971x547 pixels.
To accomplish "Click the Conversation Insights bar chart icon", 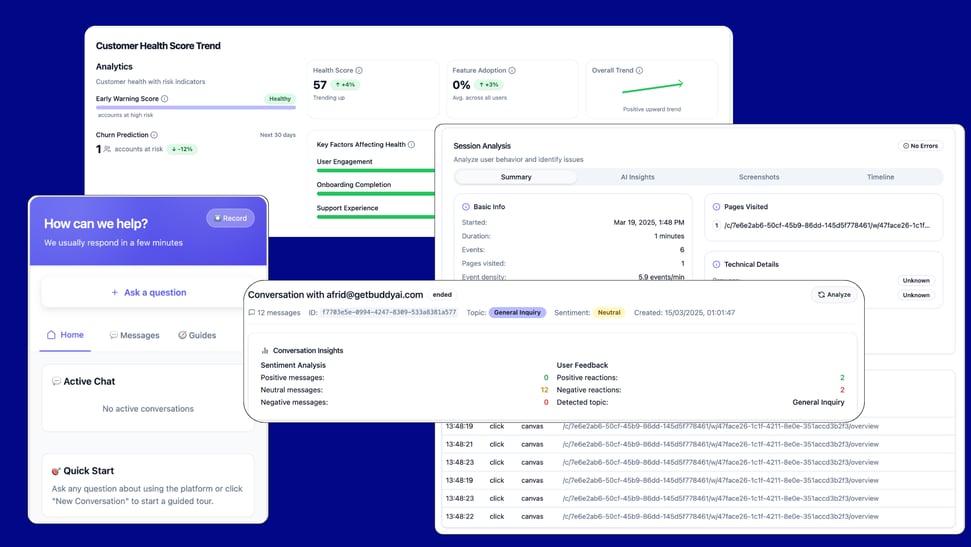I will point(265,351).
